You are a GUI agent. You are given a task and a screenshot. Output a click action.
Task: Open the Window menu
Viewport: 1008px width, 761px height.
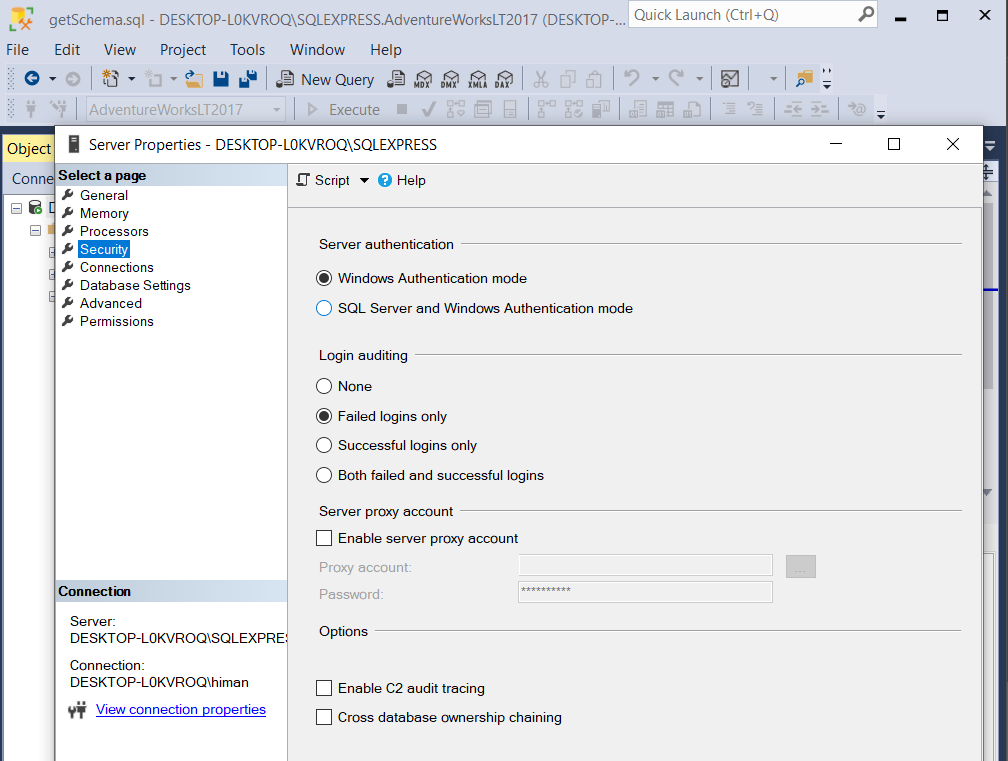(317, 49)
